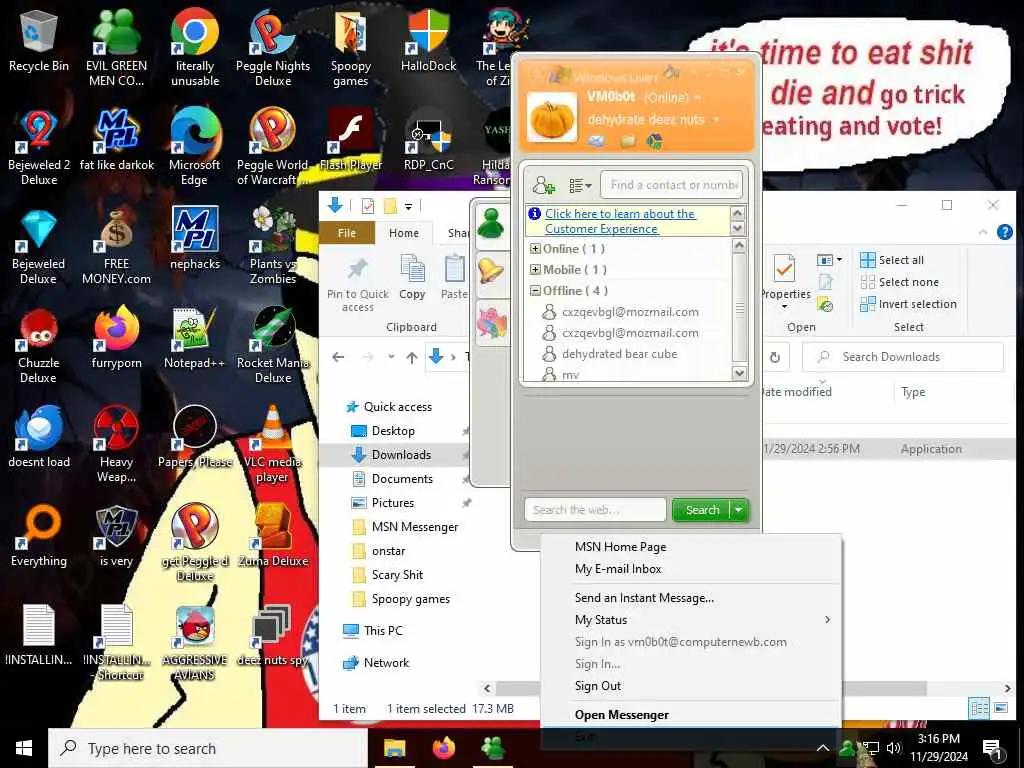The image size is (1024, 768).
Task: Sort by the Type column header
Action: pos(913,392)
